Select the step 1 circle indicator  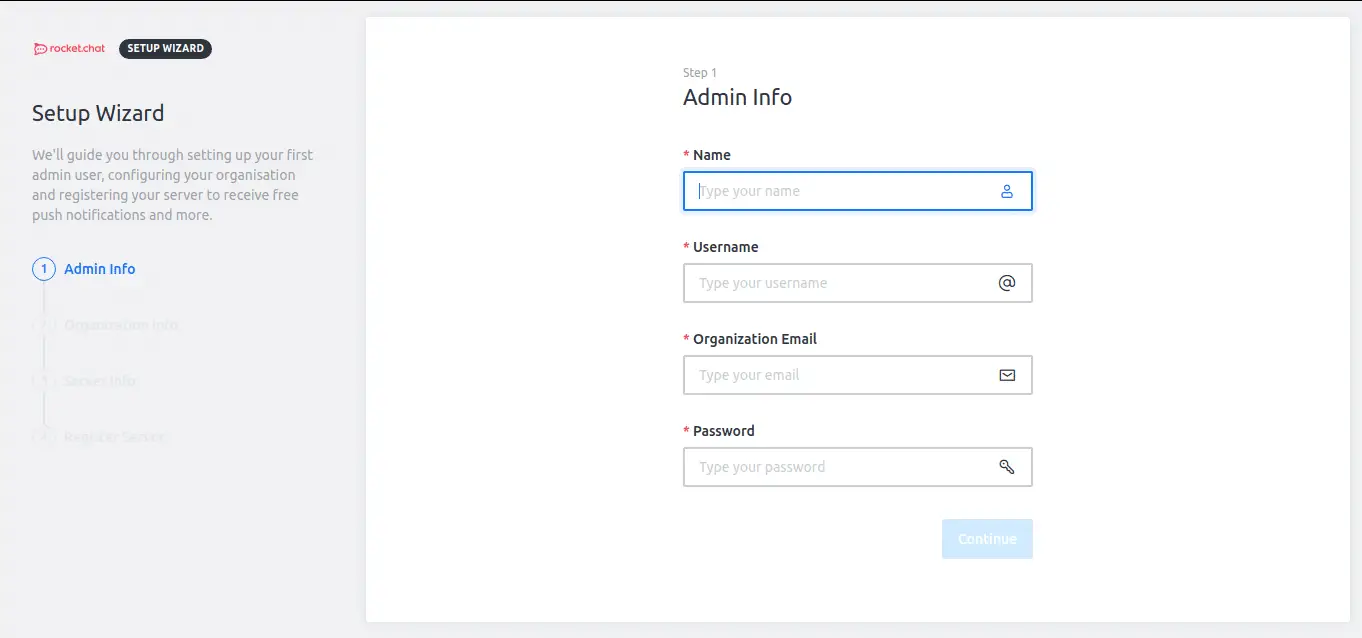coord(44,268)
